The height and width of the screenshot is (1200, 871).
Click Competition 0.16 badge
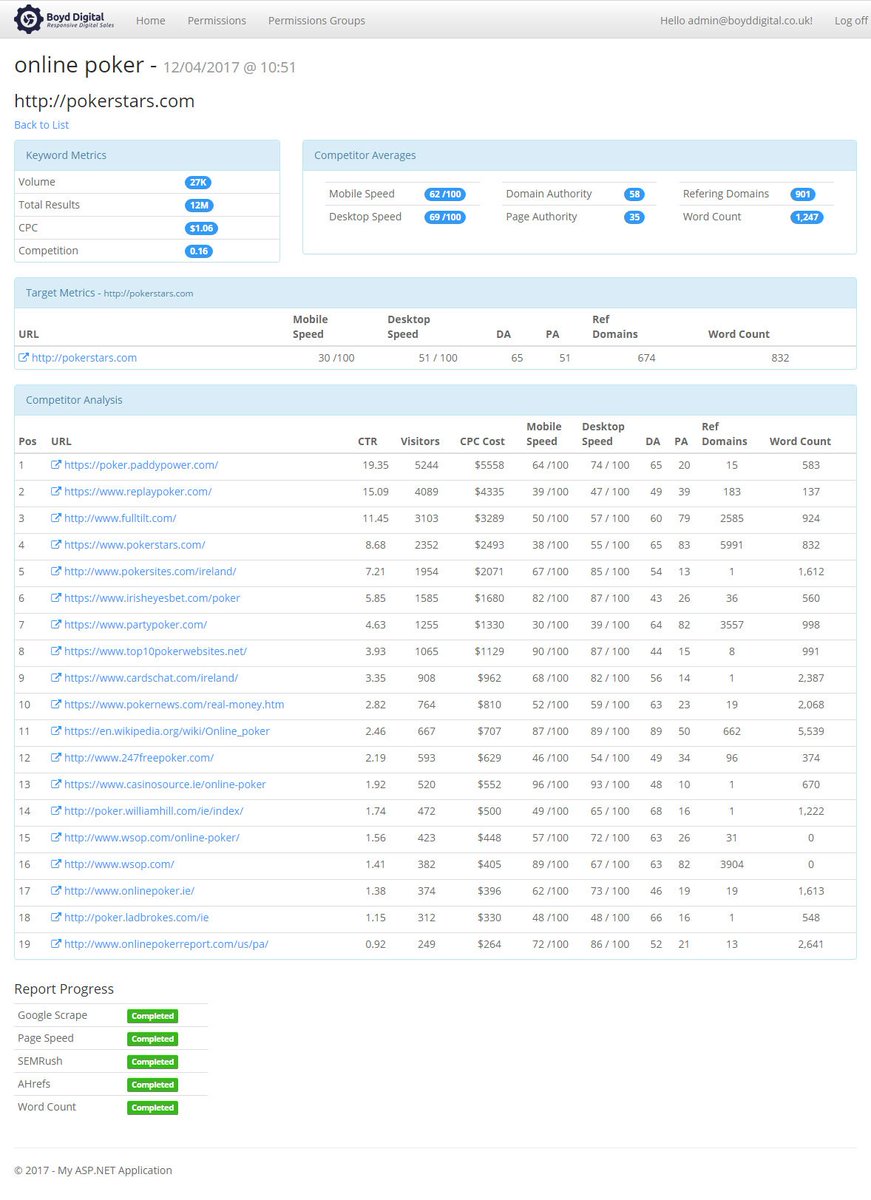(198, 251)
